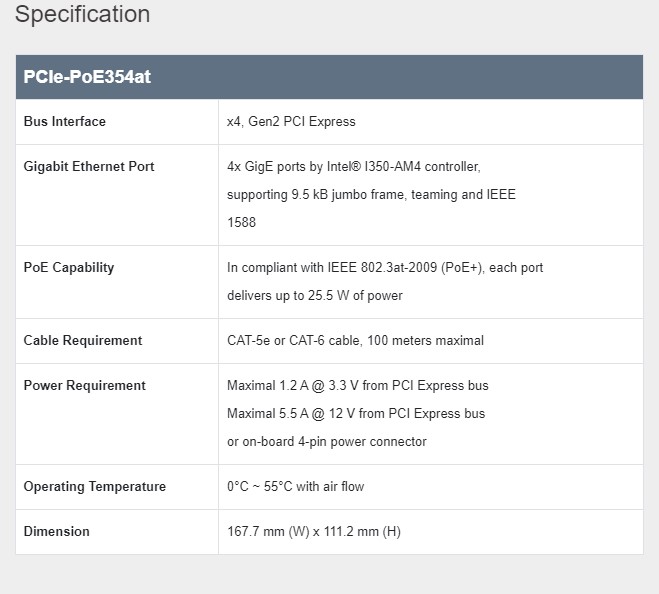Select the on-board 4-pin power connector line
The image size is (659, 594).
tap(327, 442)
